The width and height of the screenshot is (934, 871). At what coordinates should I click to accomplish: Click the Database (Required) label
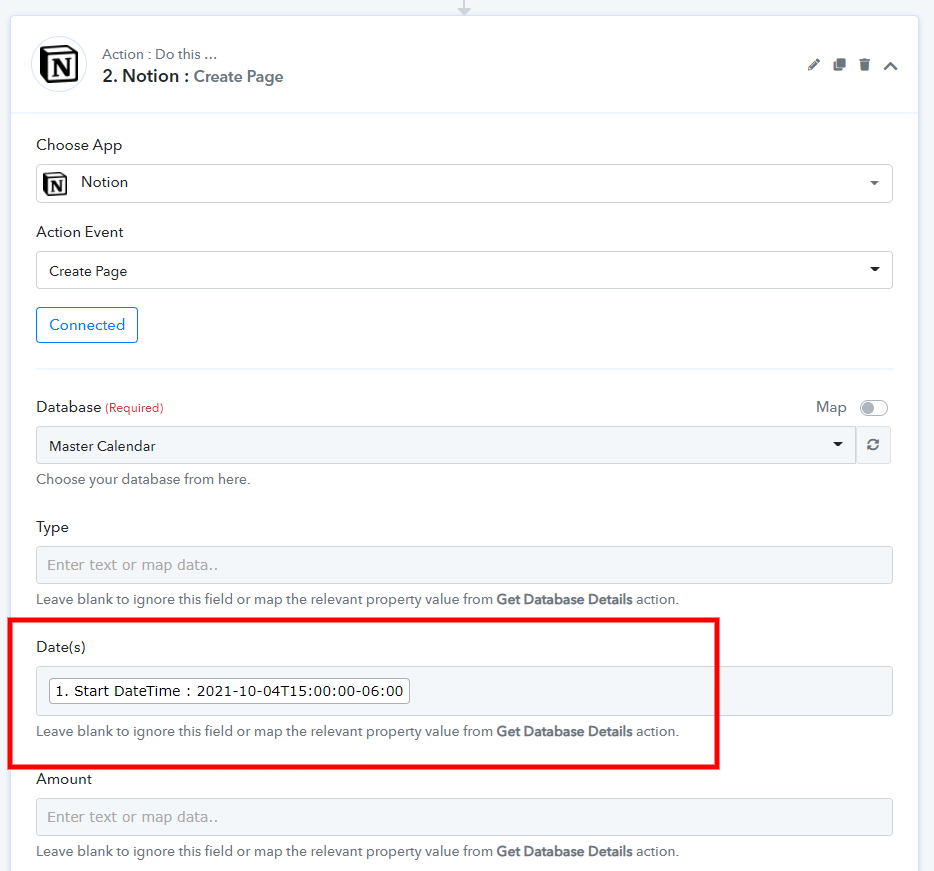(x=99, y=407)
